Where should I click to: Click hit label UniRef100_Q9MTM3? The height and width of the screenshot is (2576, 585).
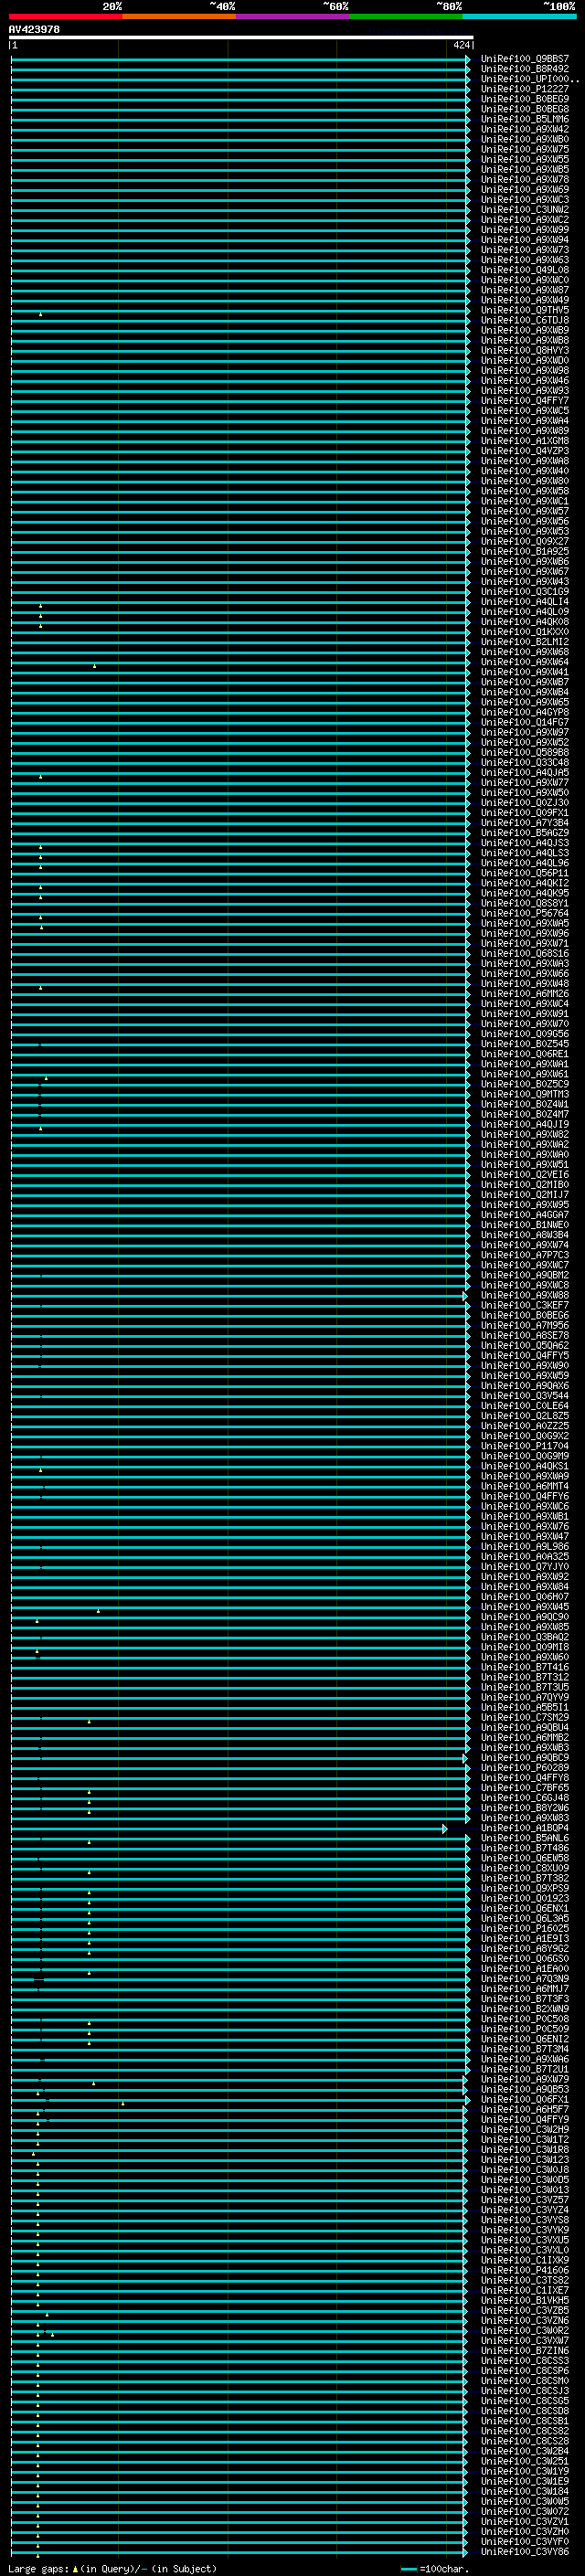(524, 1094)
